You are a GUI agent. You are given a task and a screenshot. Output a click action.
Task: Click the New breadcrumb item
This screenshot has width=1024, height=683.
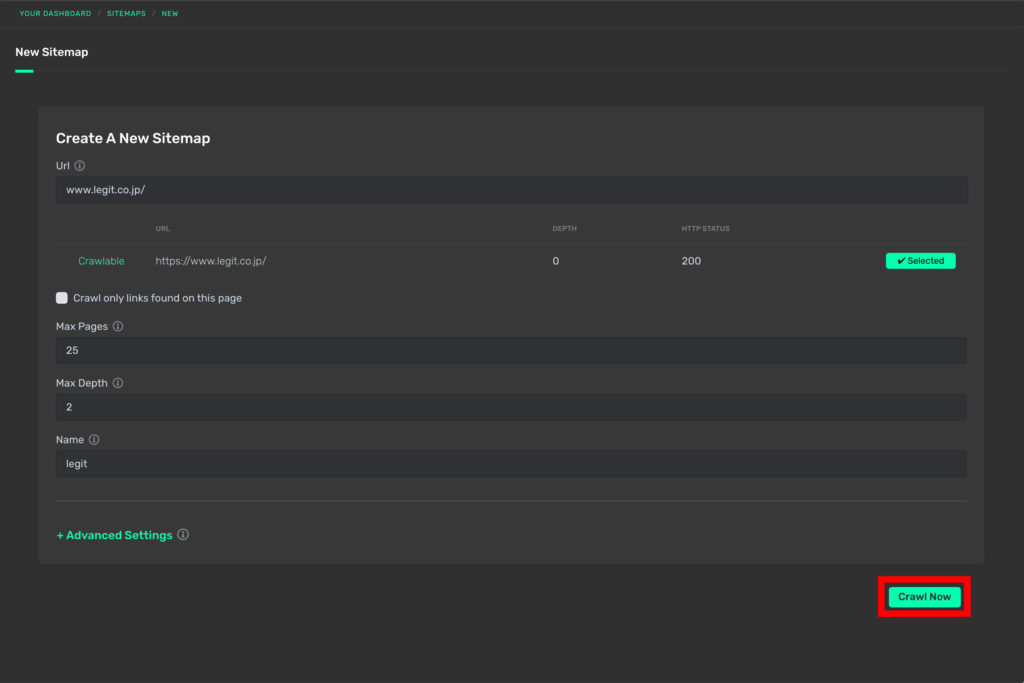coord(170,14)
